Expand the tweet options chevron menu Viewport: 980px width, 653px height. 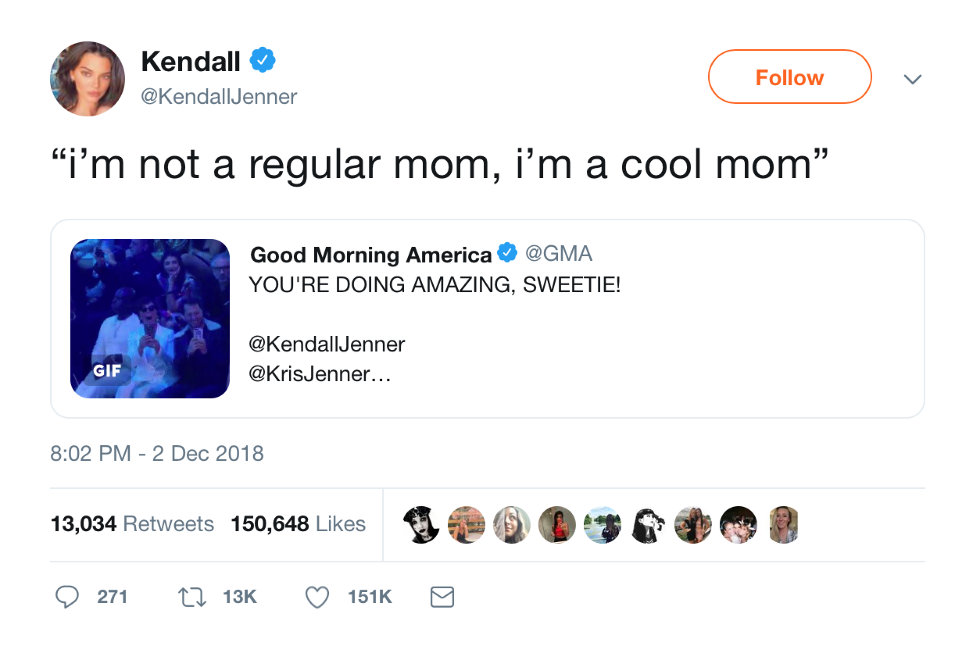[912, 78]
